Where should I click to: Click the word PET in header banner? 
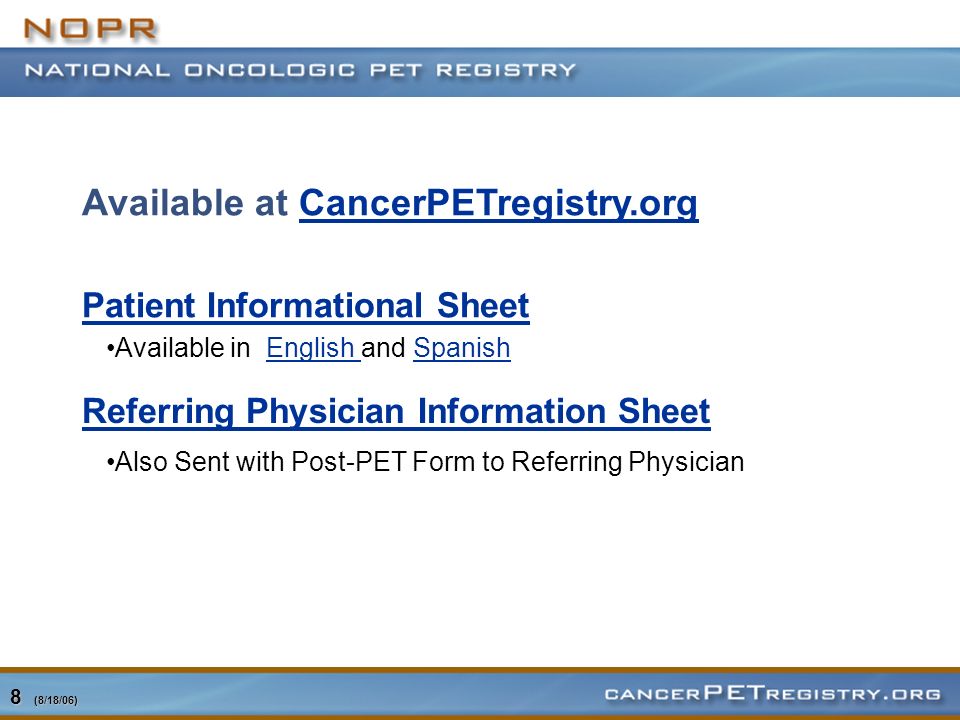(396, 70)
